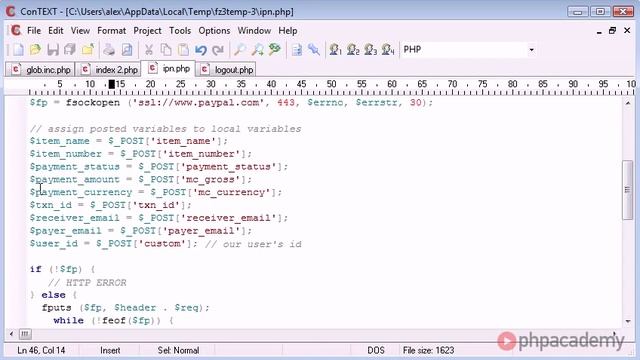Save the file with the floppy disk icon

(x=53, y=50)
